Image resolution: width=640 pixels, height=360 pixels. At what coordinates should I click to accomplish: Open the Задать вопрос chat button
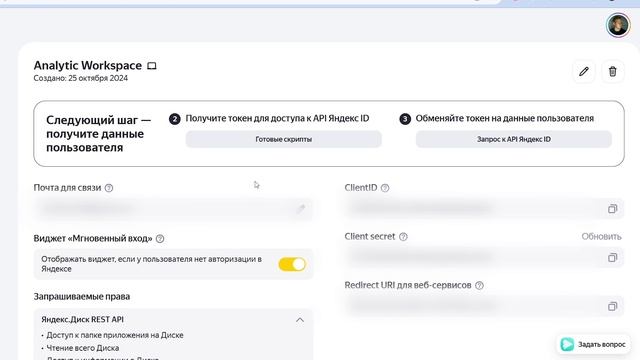click(x=593, y=344)
